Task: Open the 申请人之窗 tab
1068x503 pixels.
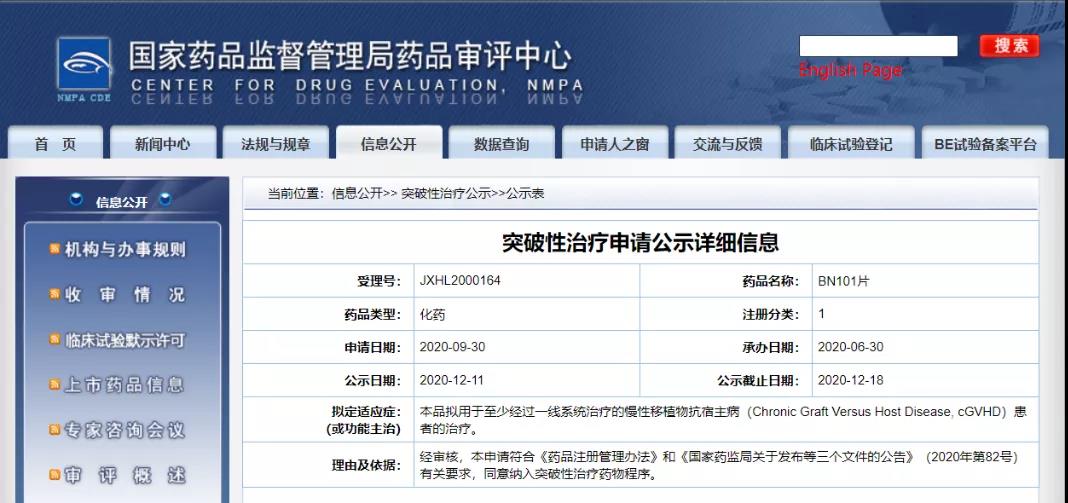Action: click(614, 144)
